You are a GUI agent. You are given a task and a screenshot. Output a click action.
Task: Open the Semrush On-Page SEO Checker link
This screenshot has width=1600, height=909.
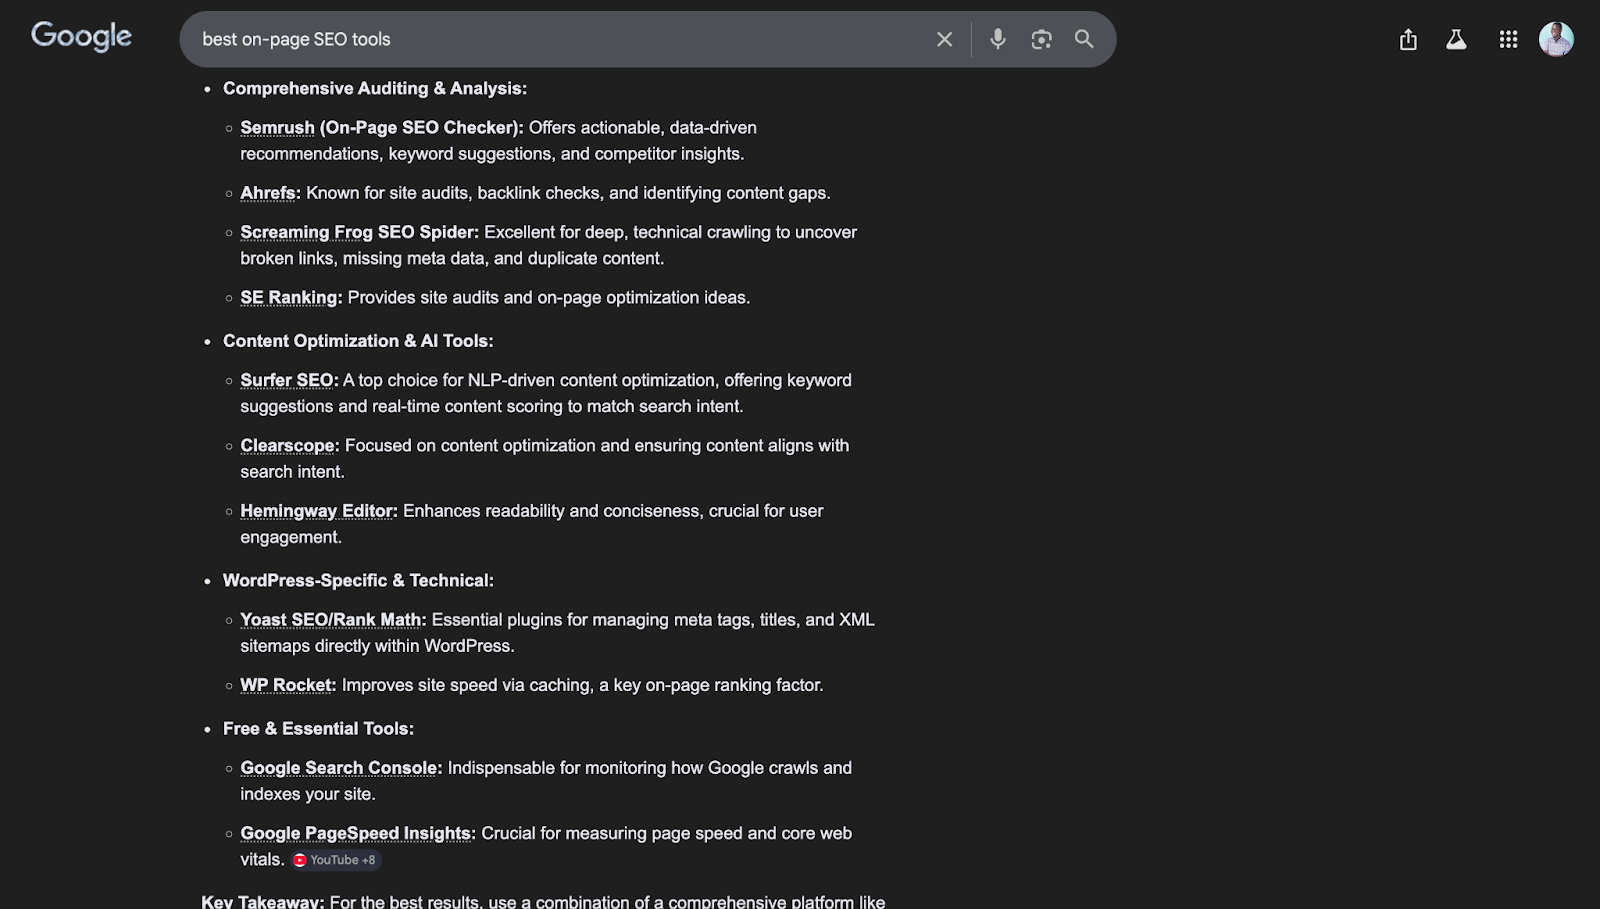(277, 127)
